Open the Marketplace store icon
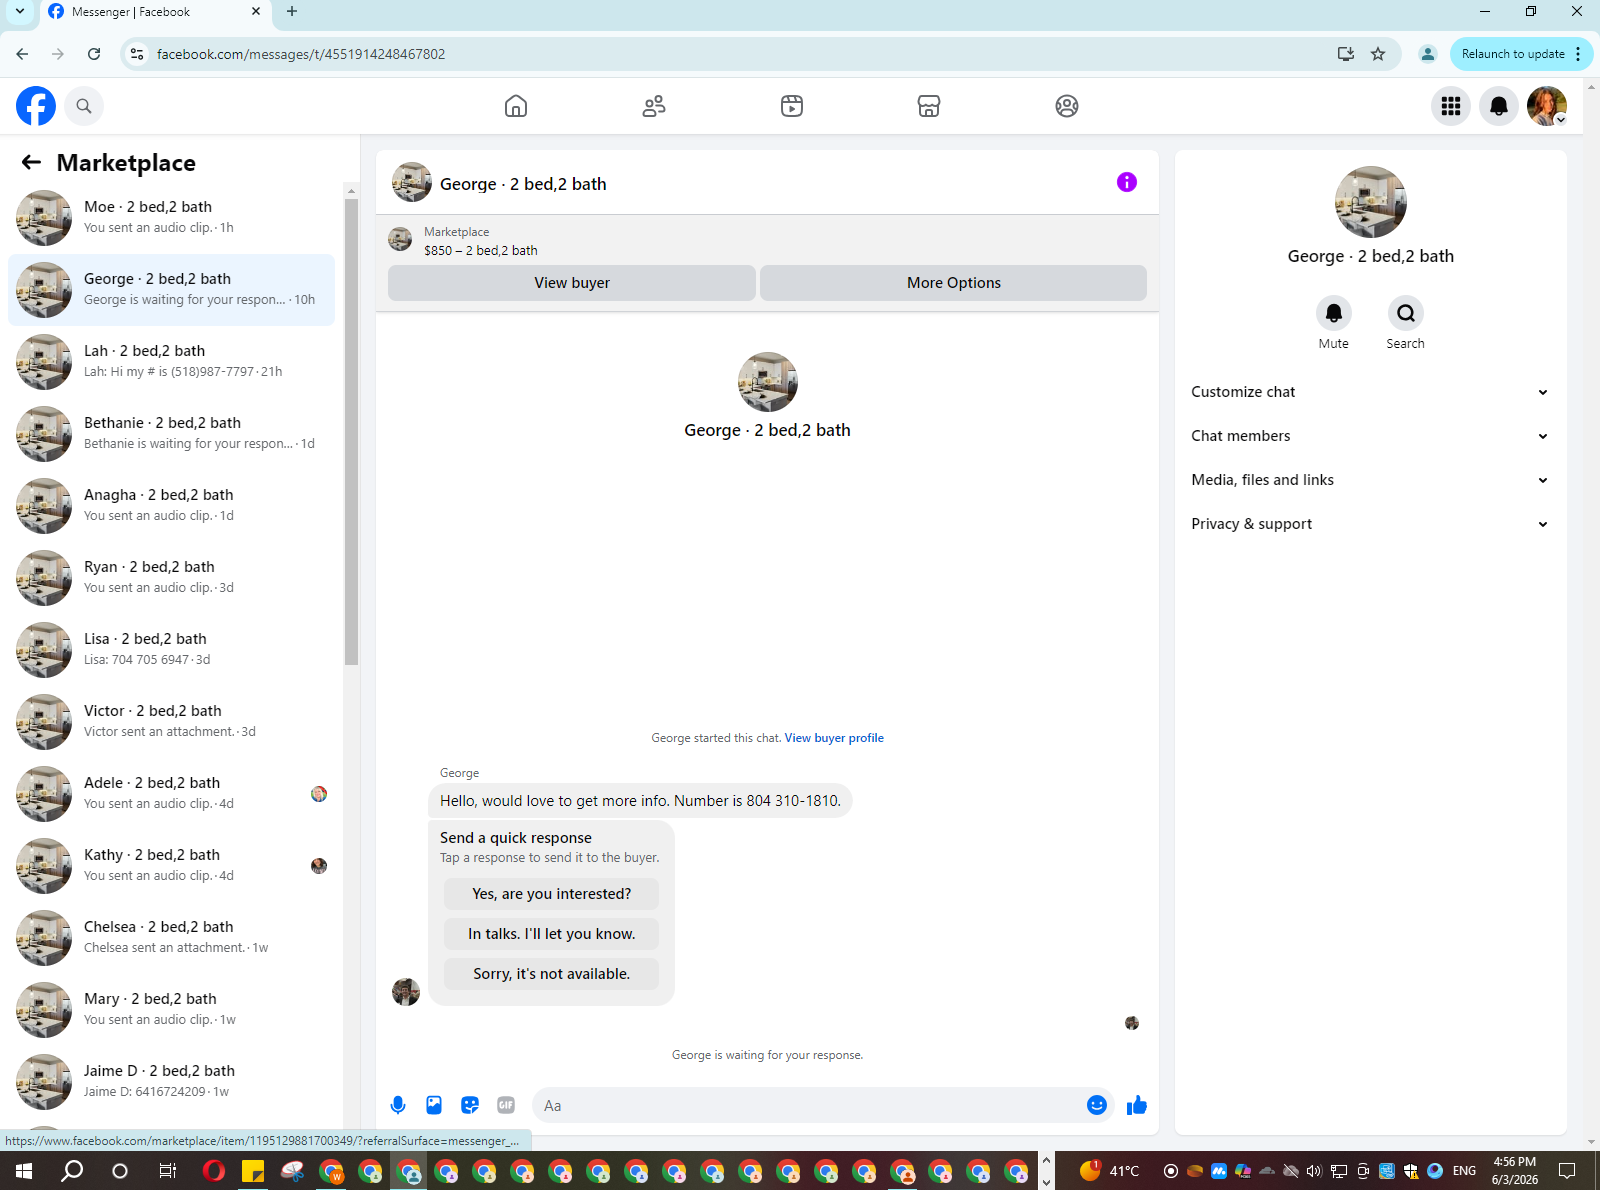 point(929,106)
